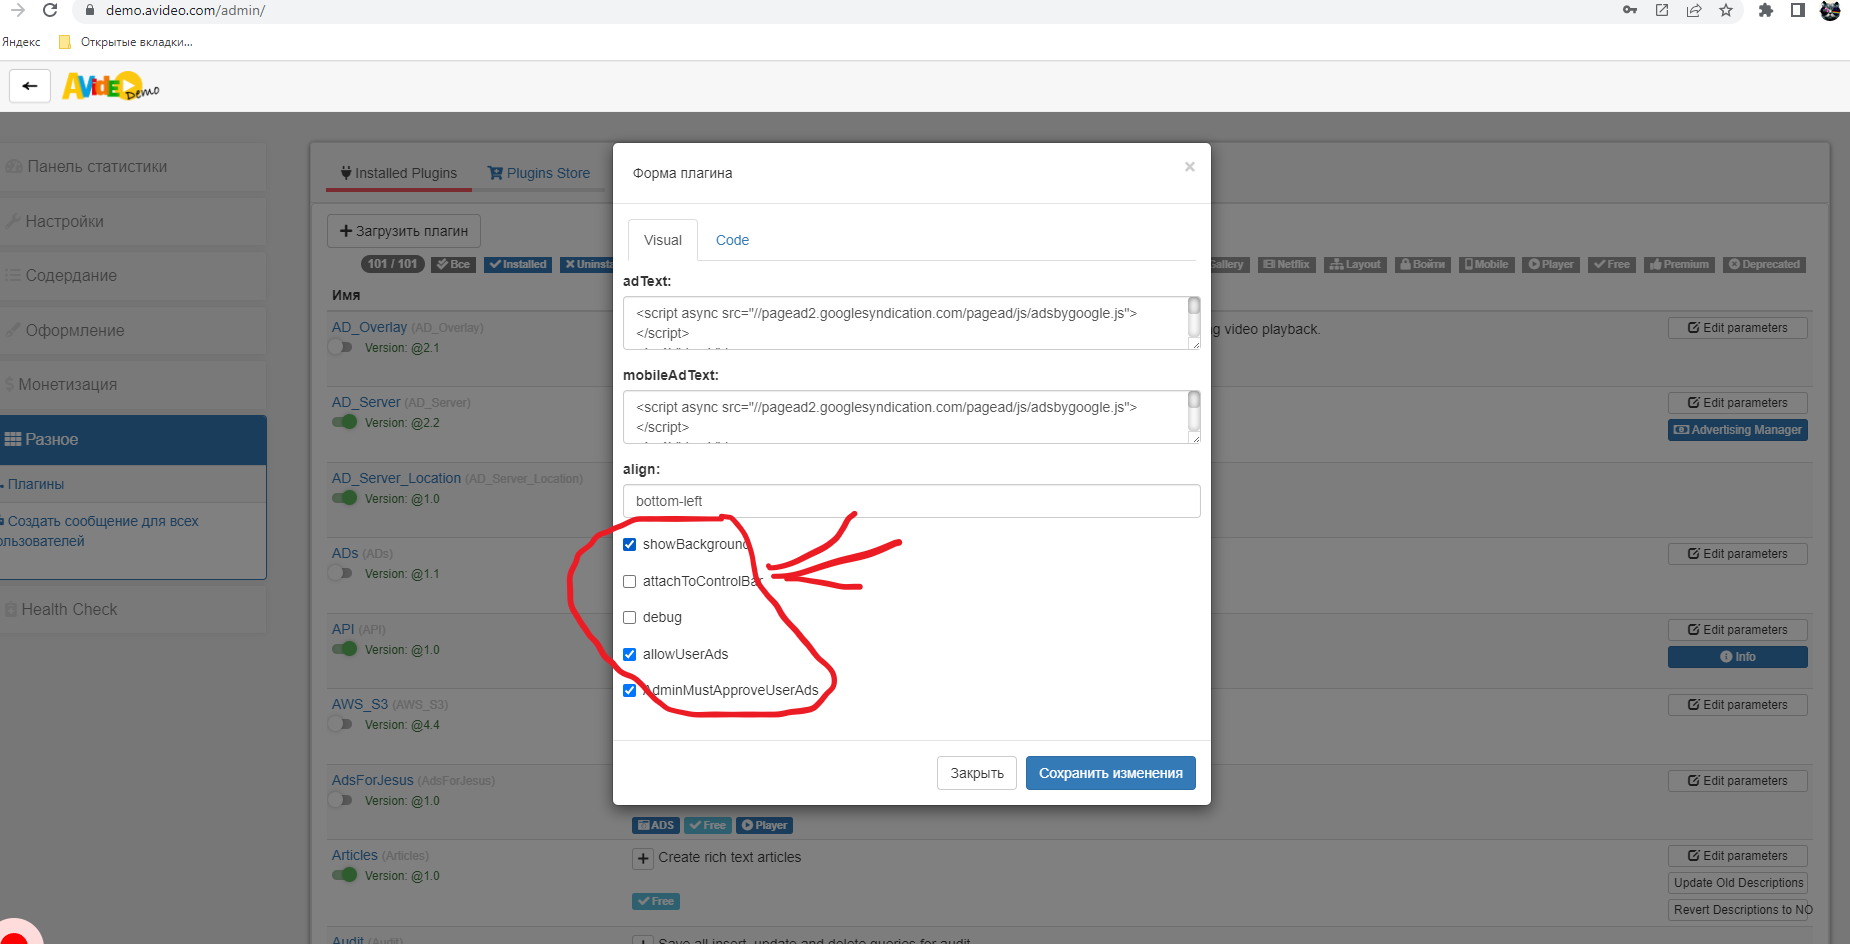
Task: Filter plugins by the Mobile tag
Action: (1486, 265)
